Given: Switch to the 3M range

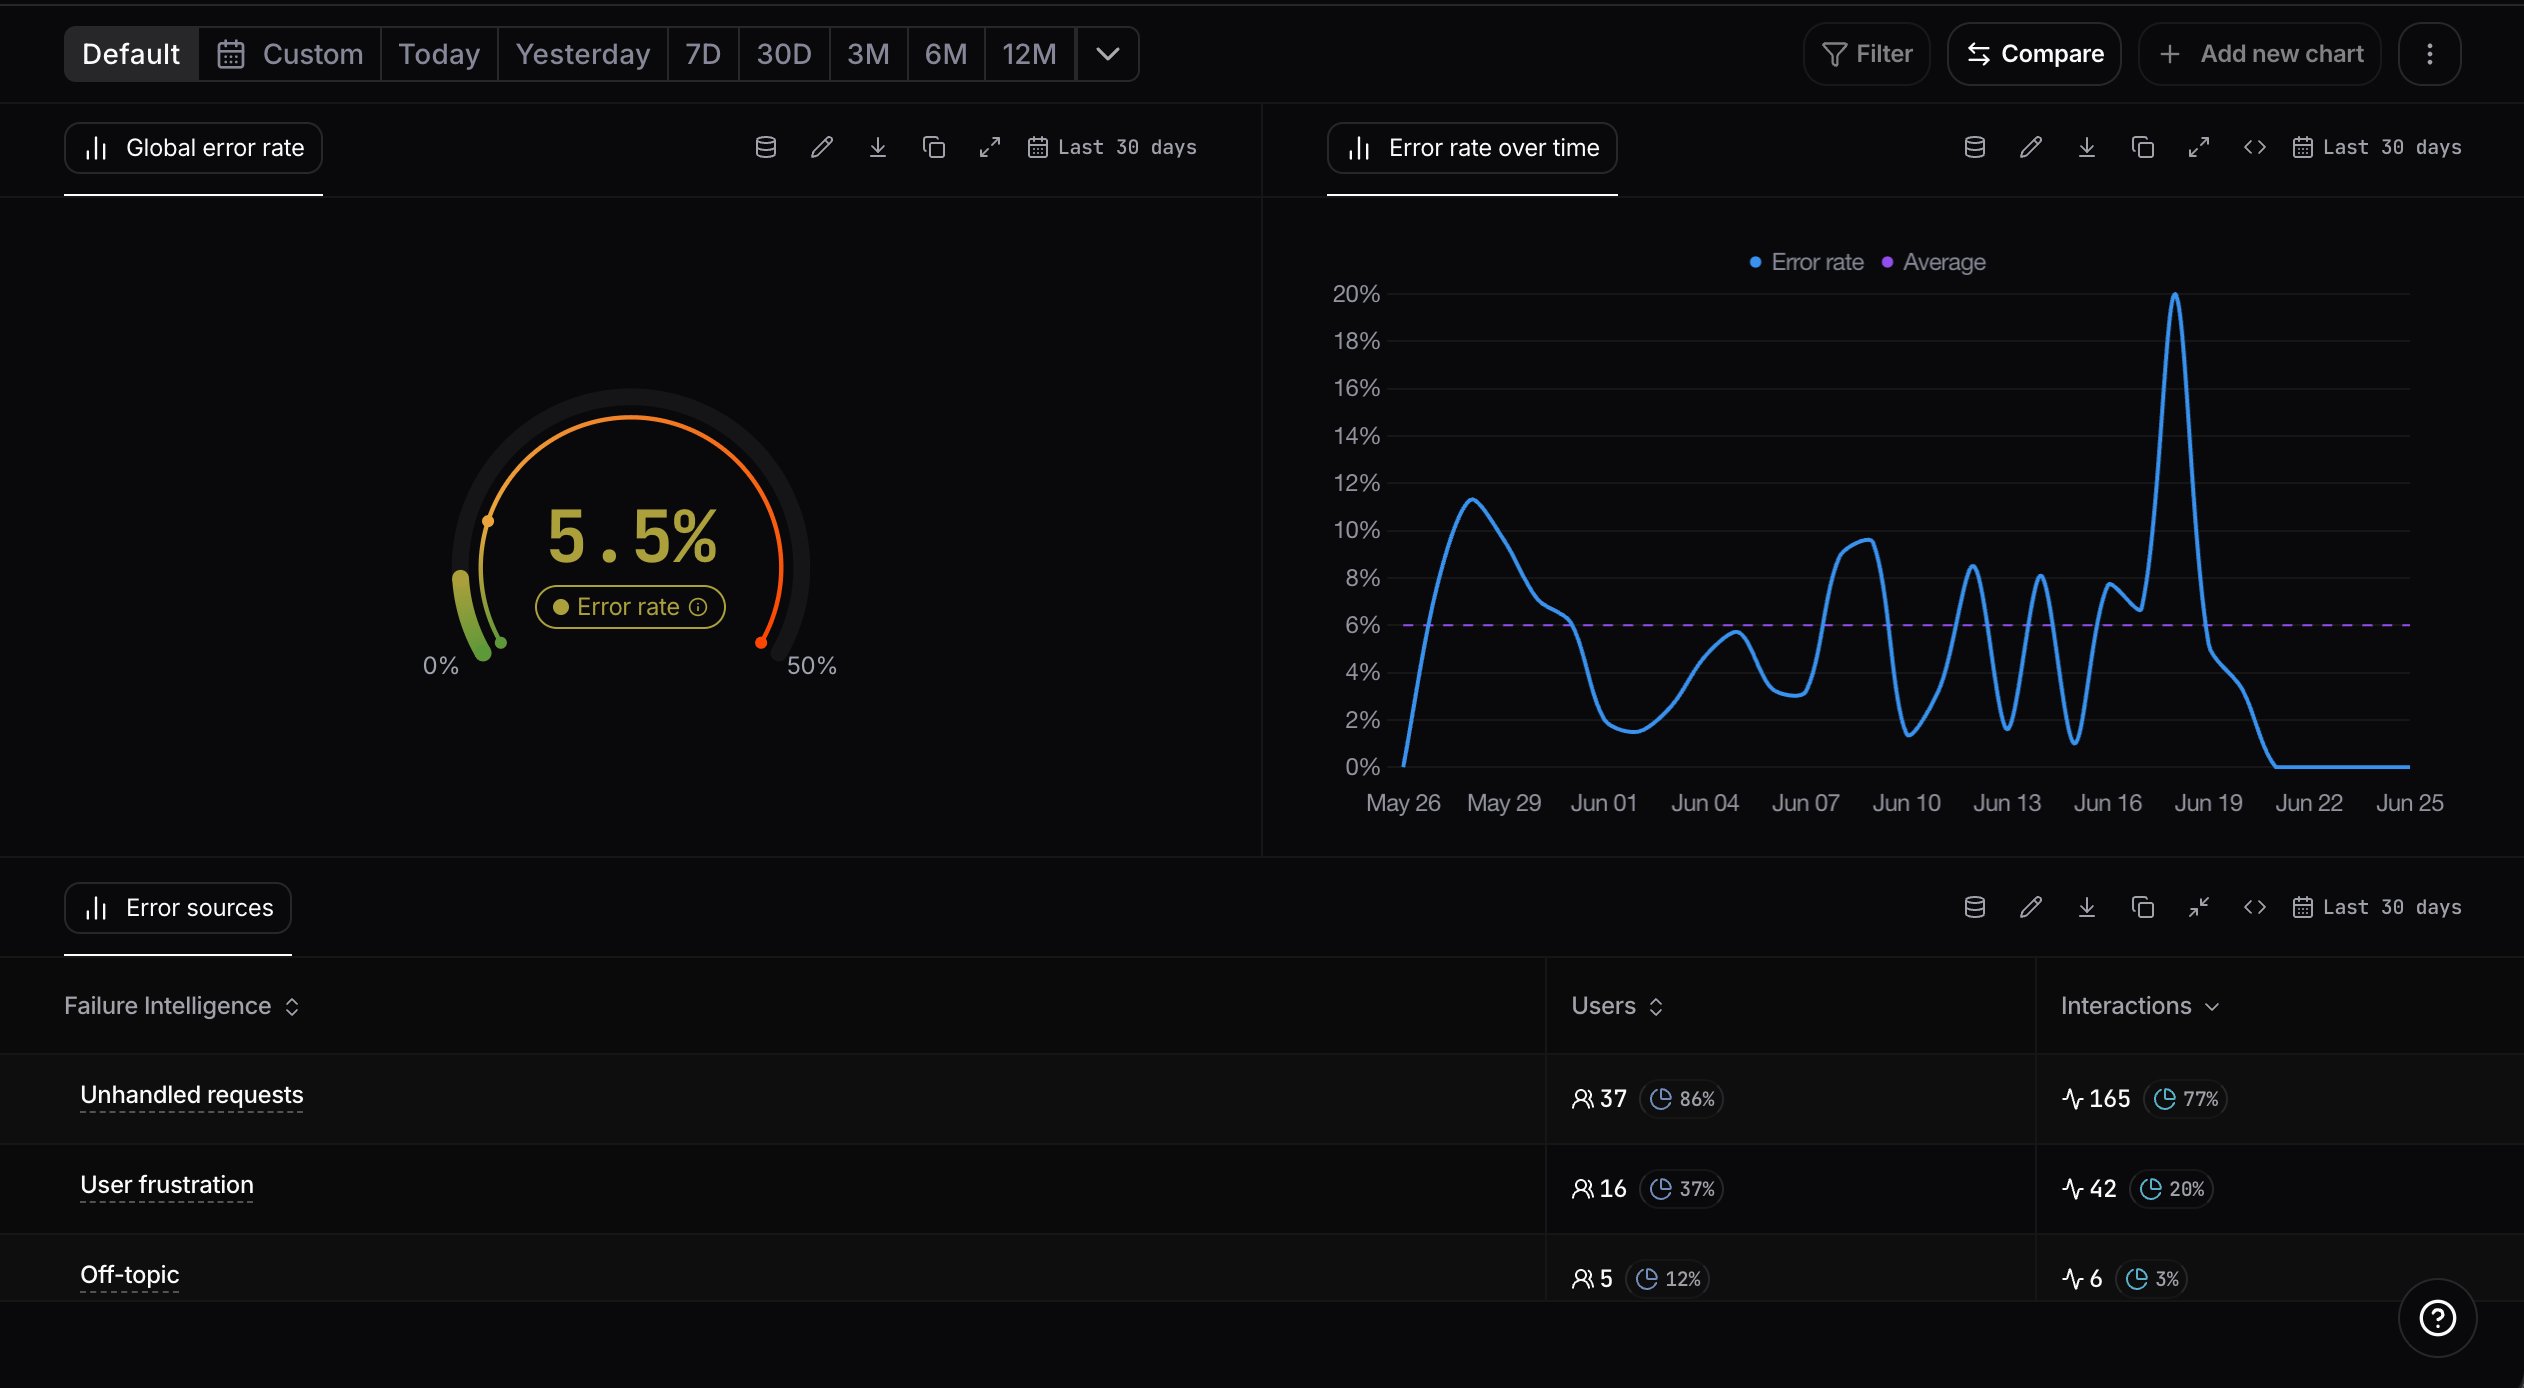Looking at the screenshot, I should [868, 54].
